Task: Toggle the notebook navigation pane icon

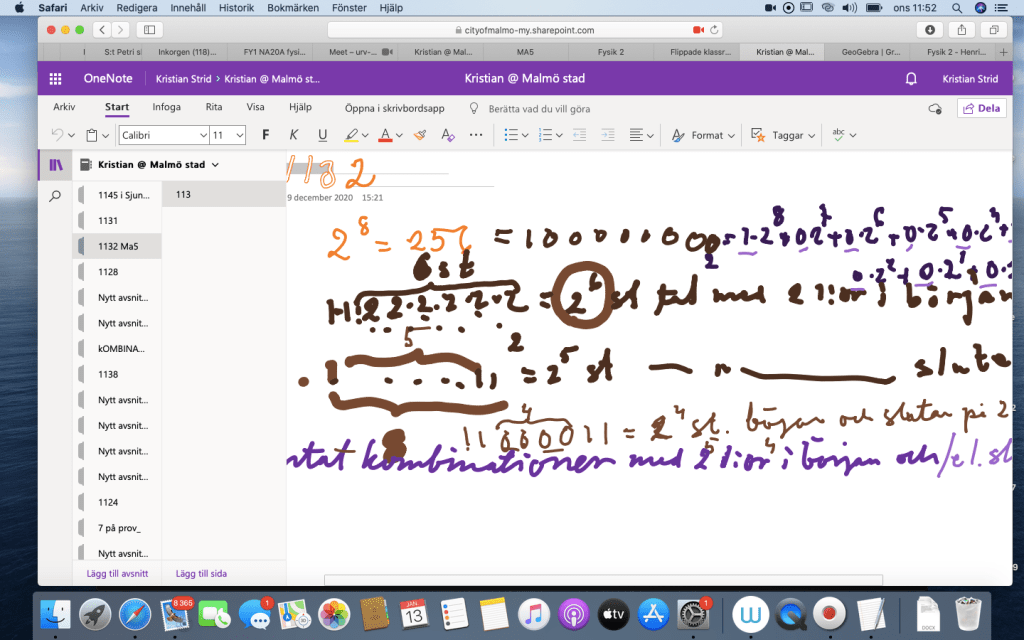Action: click(x=56, y=165)
